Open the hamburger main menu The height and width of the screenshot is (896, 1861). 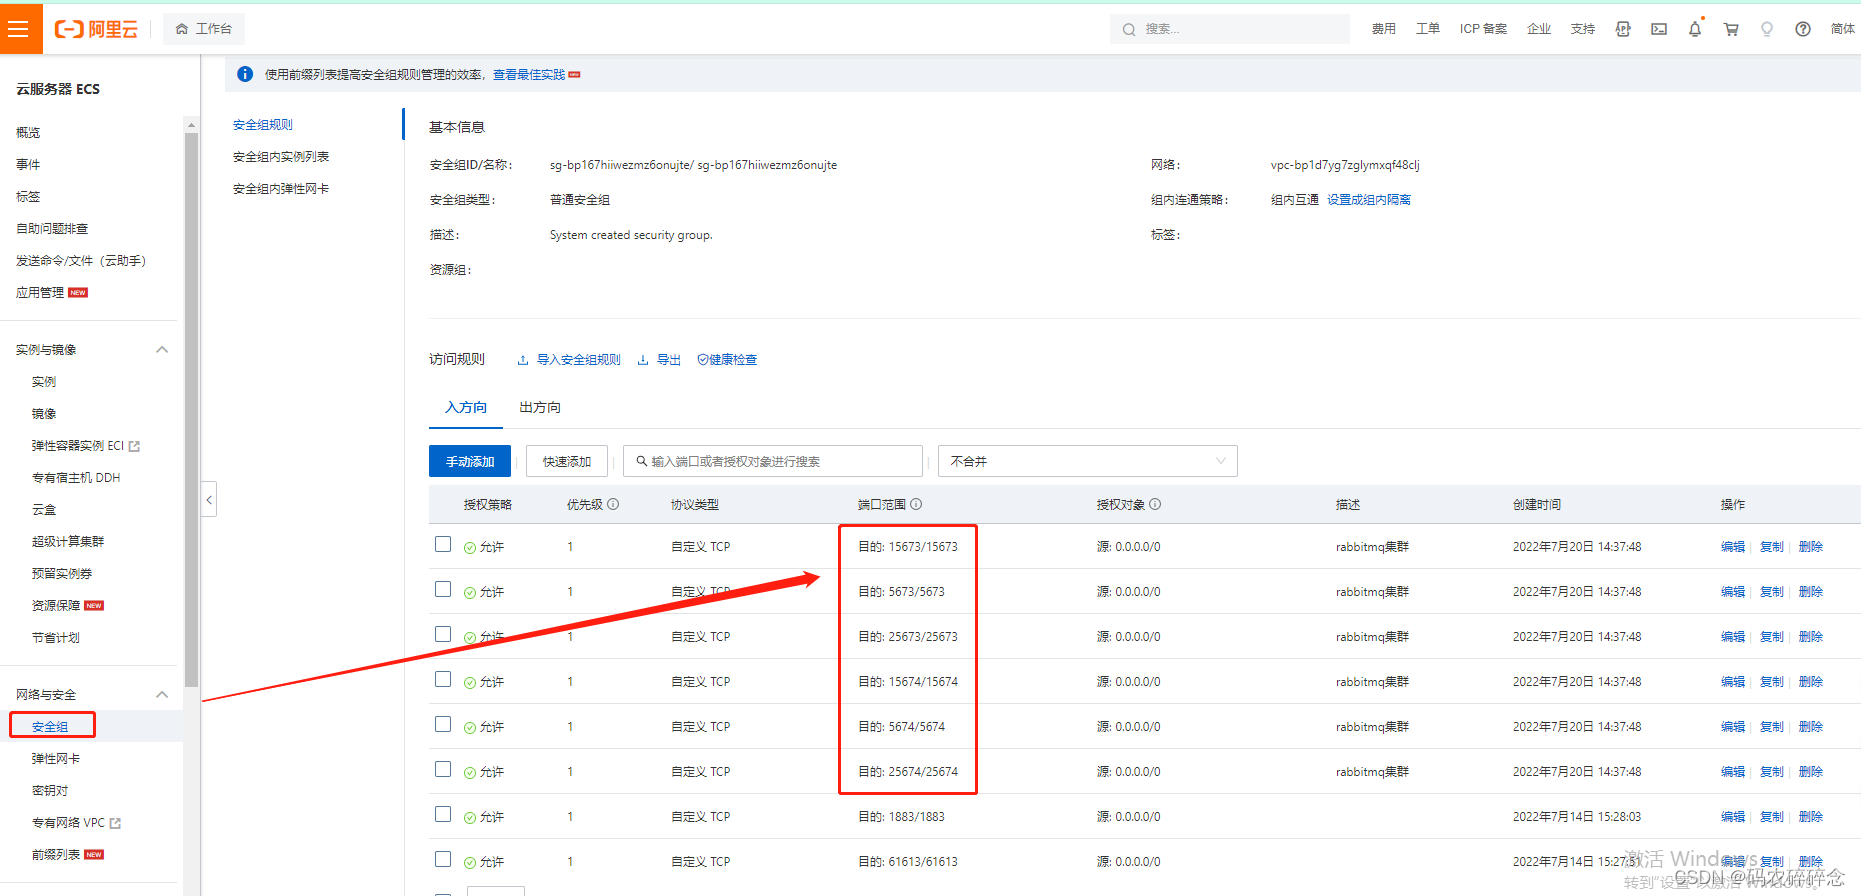pyautogui.click(x=18, y=29)
